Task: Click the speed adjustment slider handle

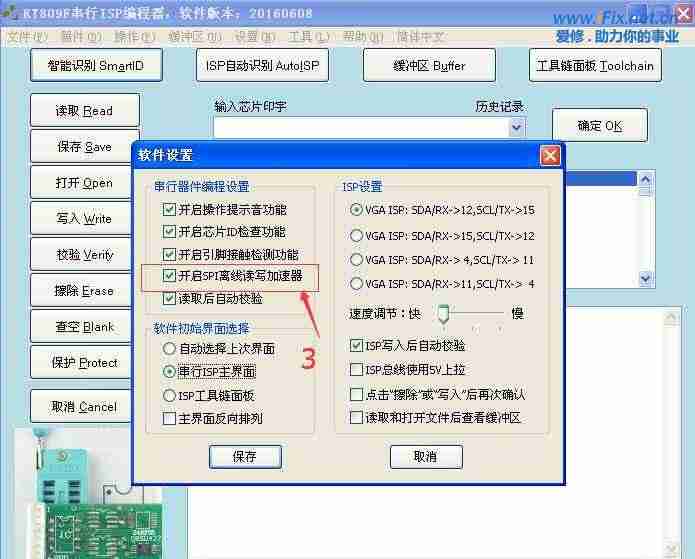Action: (442, 314)
